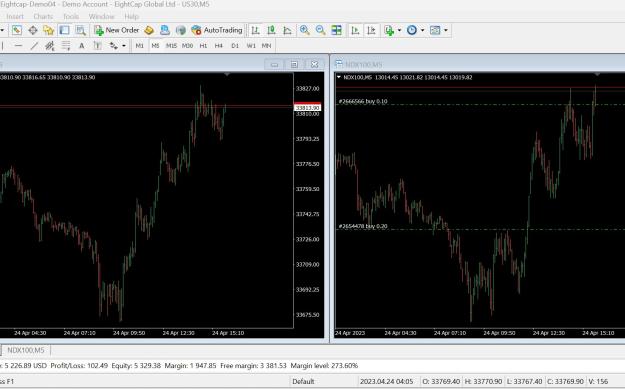
Task: Click the globe signals icon
Action: point(181,30)
